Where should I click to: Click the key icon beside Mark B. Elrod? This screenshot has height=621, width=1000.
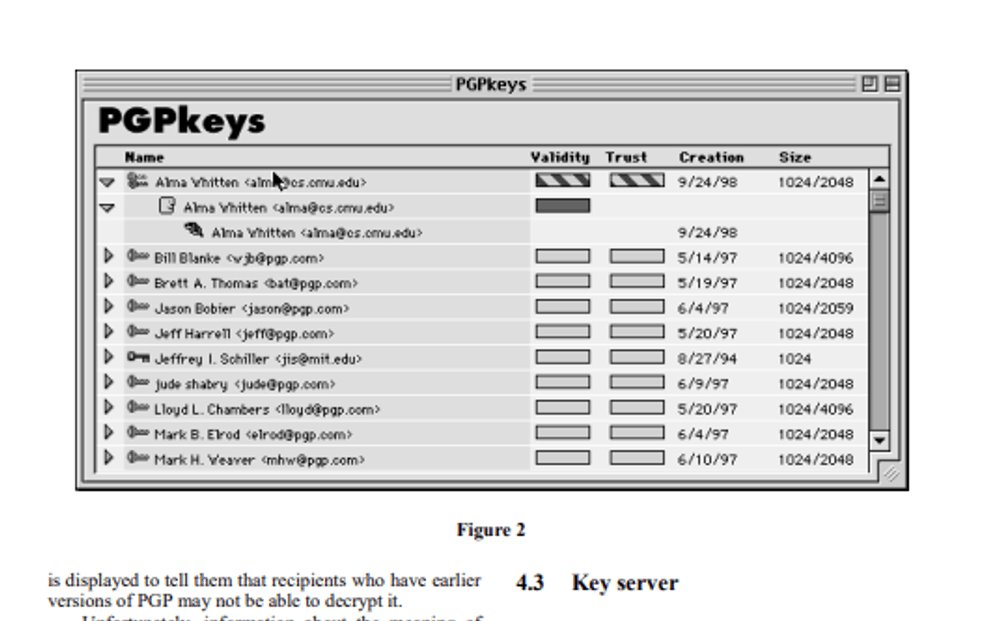138,432
